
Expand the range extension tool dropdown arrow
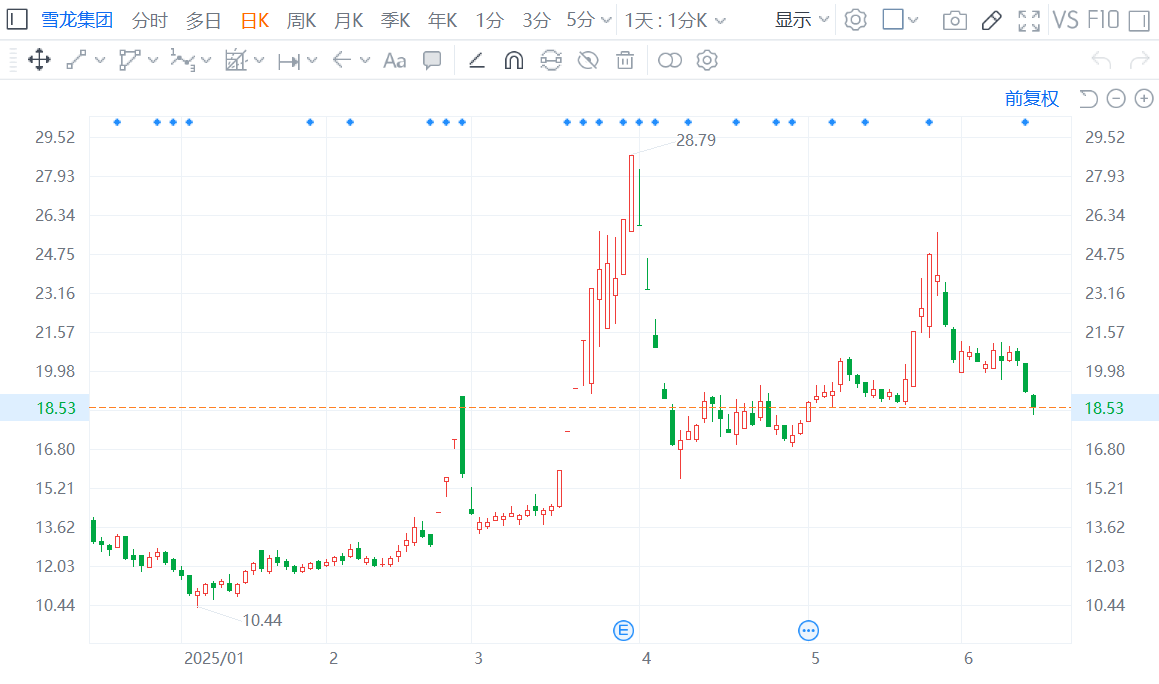point(312,61)
